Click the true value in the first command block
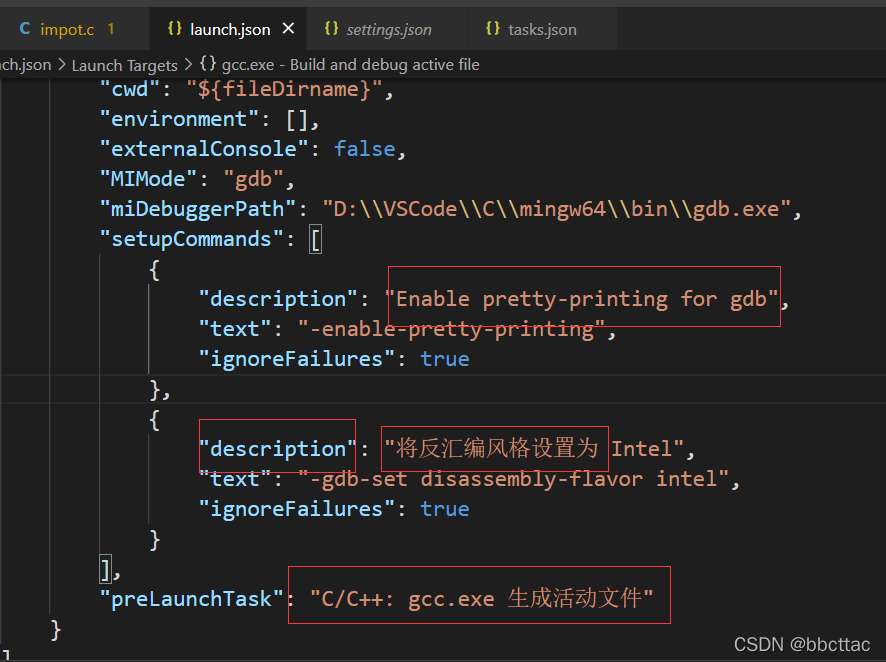The height and width of the screenshot is (662, 886). click(445, 359)
